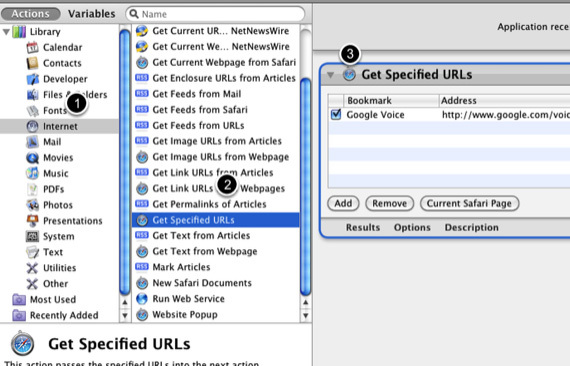Select Get Current Webpage from Safari
Image resolution: width=570 pixels, height=366 pixels.
coord(216,62)
